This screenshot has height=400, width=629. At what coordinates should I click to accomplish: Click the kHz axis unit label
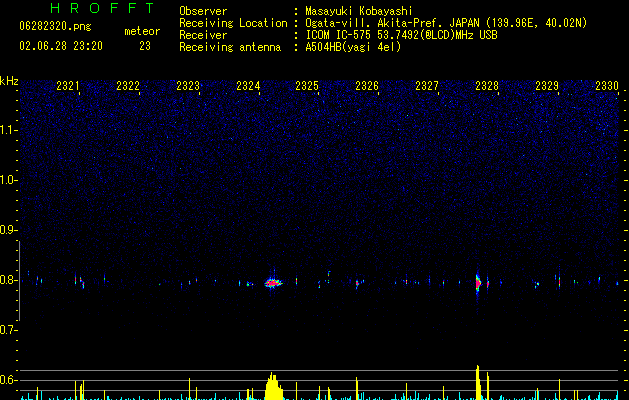click(x=9, y=81)
